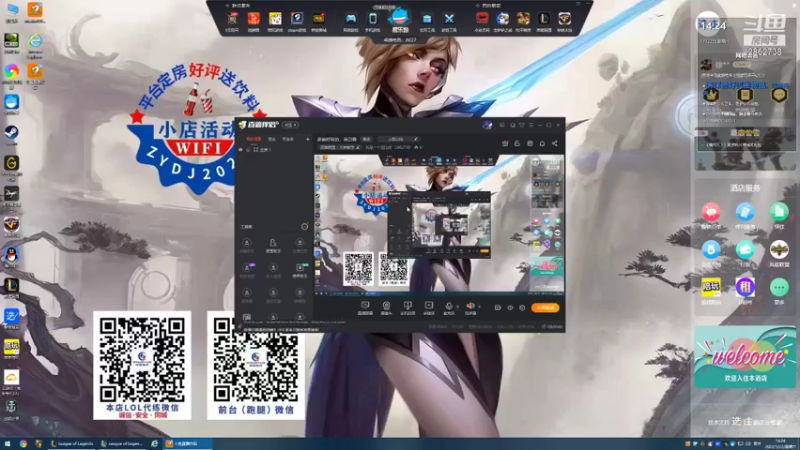Open the toolbox tool with green badge
Viewport: 800px width, 450px height.
point(300,270)
